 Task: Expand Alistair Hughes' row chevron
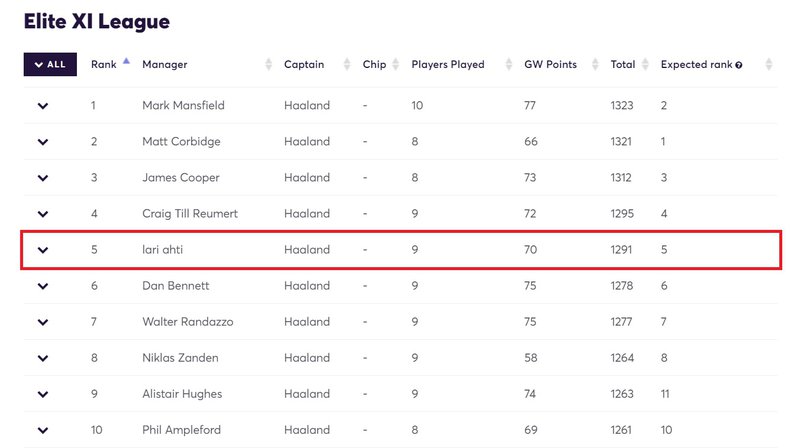pyautogui.click(x=43, y=394)
